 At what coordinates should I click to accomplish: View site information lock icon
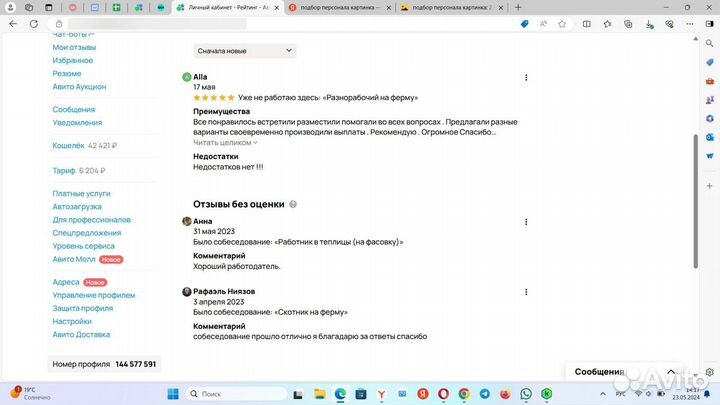click(x=59, y=24)
